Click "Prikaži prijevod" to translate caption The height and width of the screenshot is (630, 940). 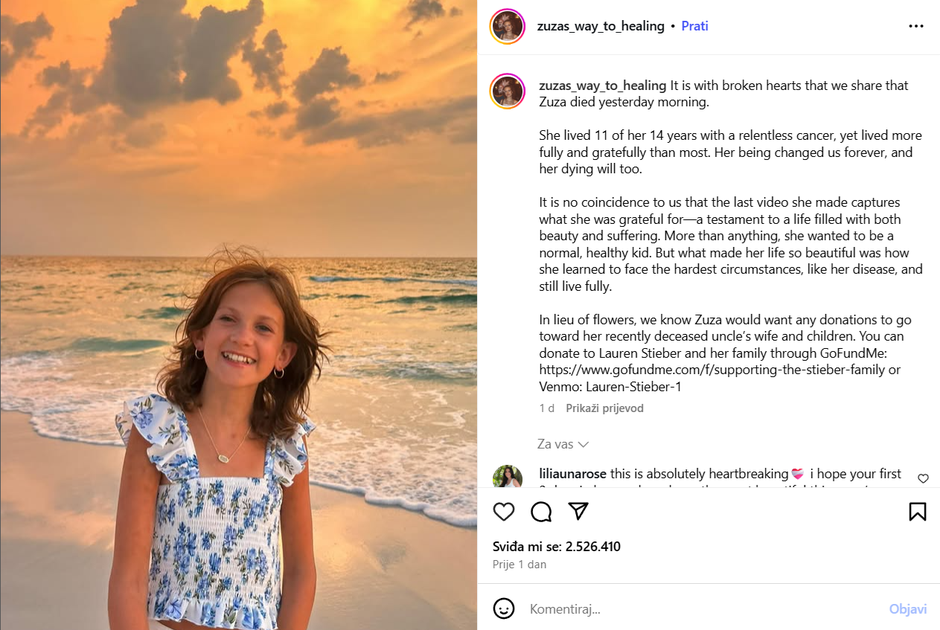pos(604,408)
